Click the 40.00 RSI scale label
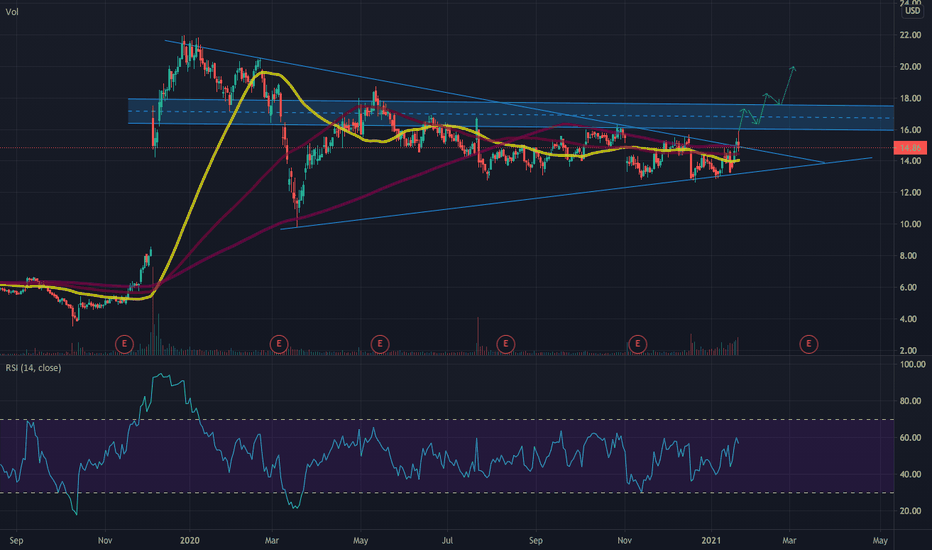 click(910, 474)
